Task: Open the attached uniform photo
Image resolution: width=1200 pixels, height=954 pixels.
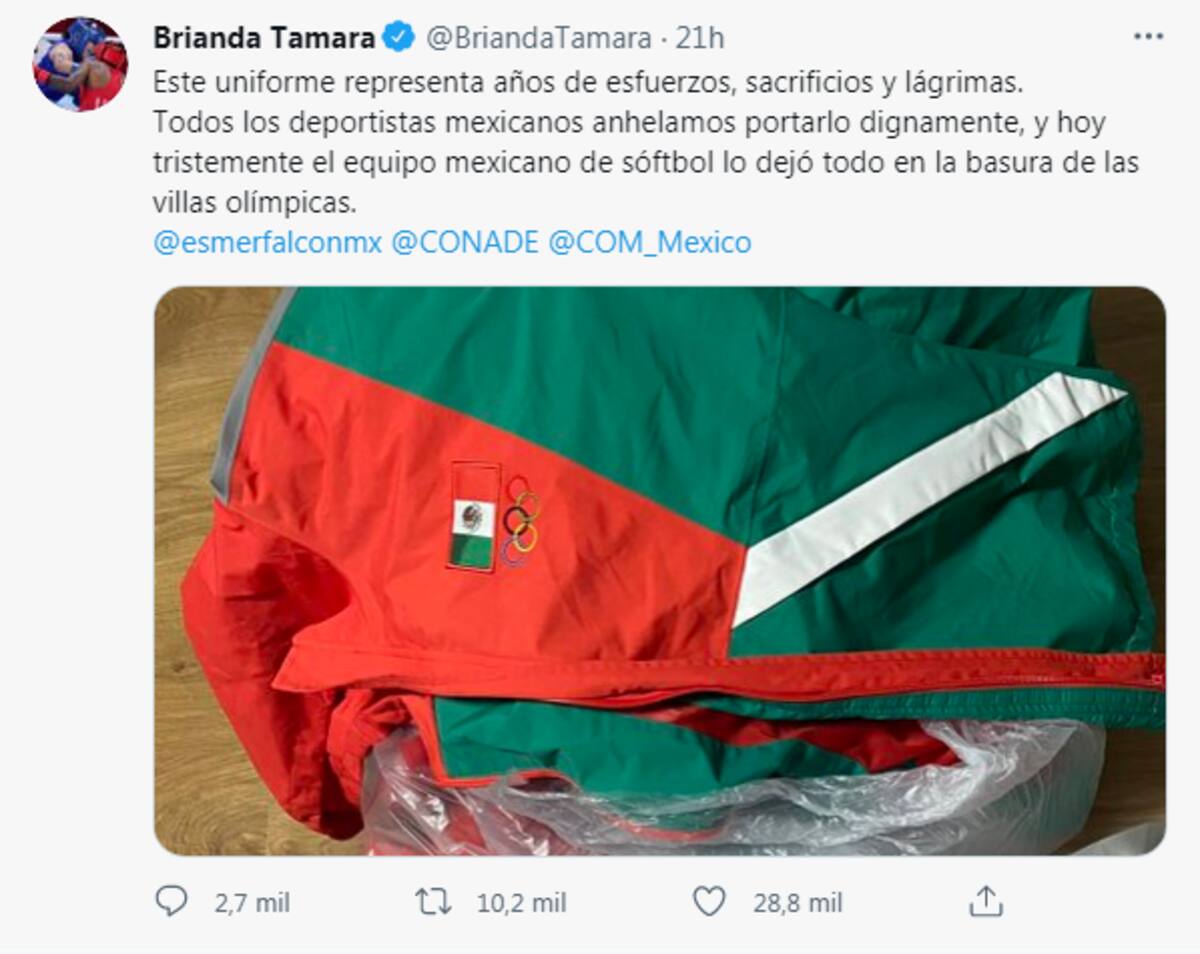Action: pos(659,571)
